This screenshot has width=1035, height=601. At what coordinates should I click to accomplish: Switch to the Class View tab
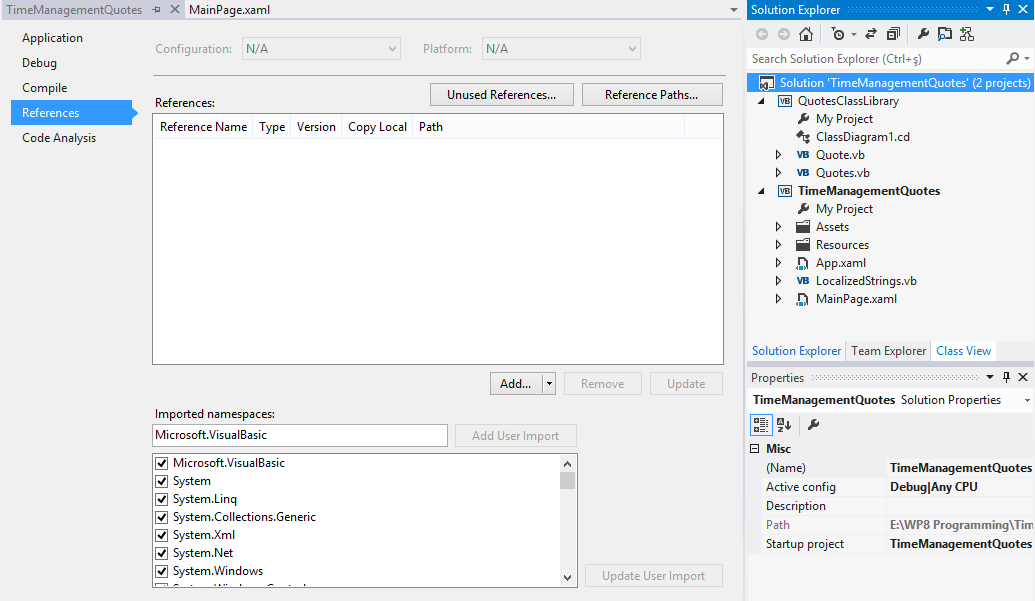pyautogui.click(x=964, y=351)
